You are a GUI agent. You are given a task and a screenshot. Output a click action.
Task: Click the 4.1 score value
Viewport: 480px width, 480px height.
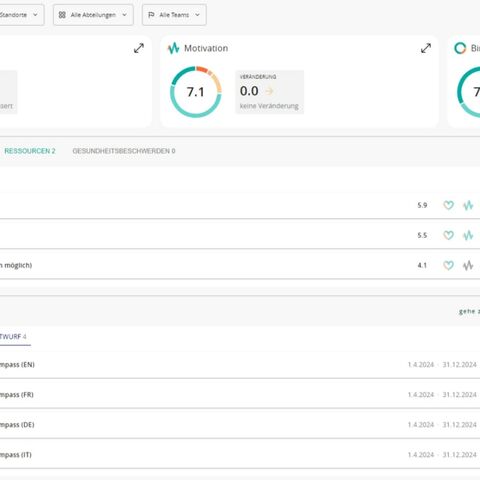(422, 265)
